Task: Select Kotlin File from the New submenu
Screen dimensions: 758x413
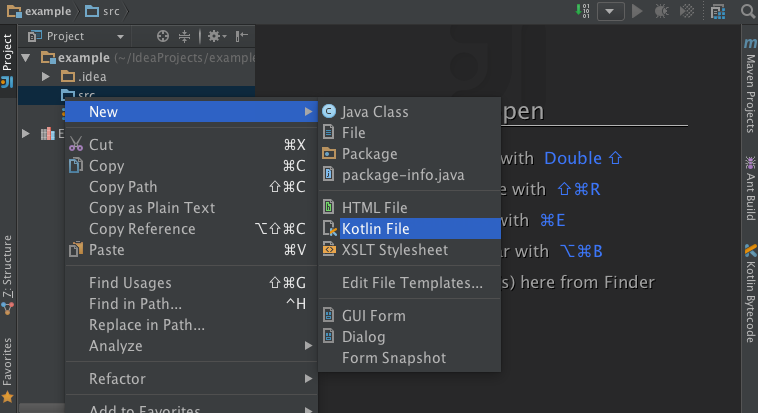Action: pyautogui.click(x=375, y=229)
